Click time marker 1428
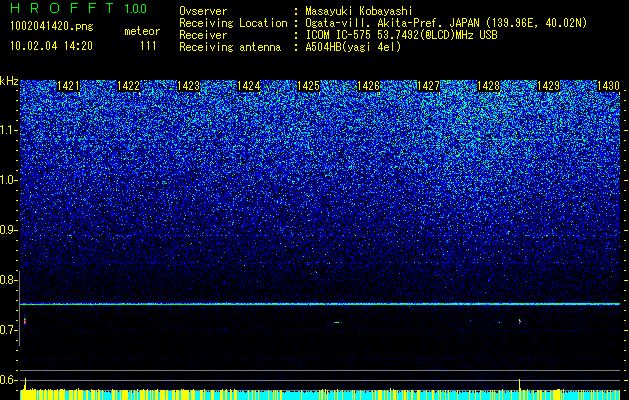The height and width of the screenshot is (400, 629). pyautogui.click(x=489, y=86)
